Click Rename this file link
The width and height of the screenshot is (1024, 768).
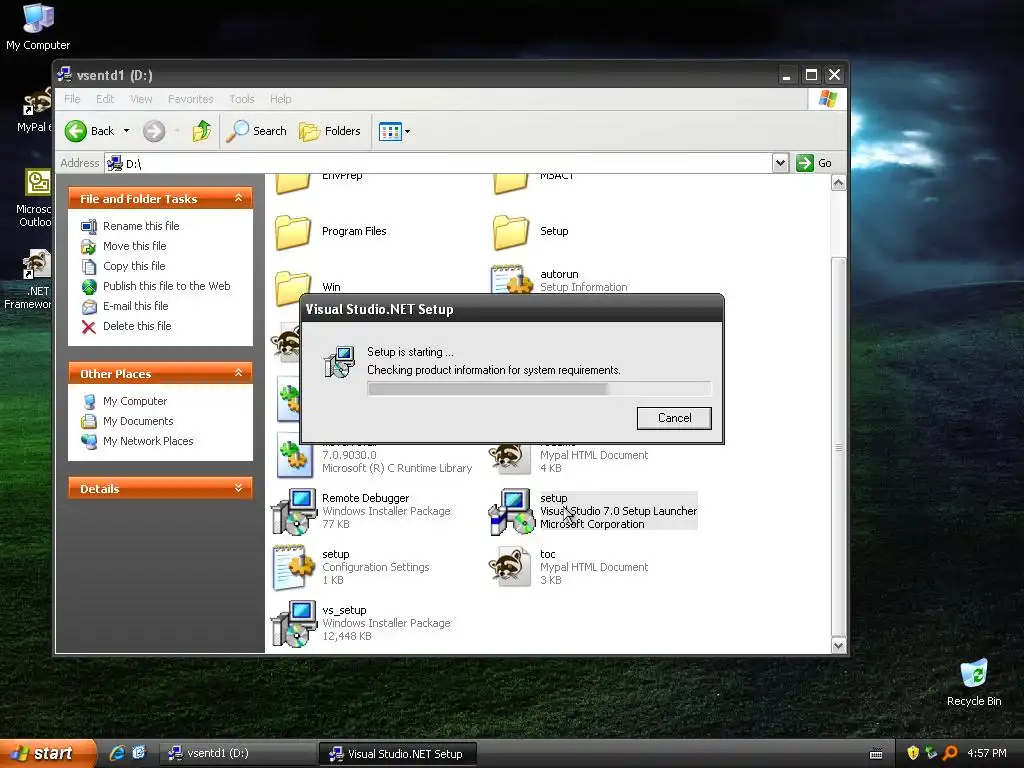pos(141,226)
